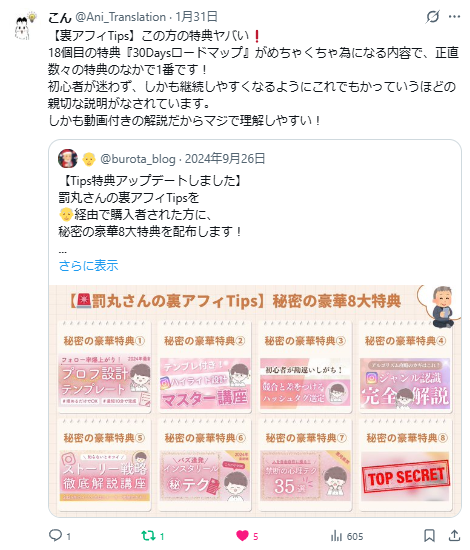Like the post with heart icon
The width and height of the screenshot is (470, 550).
click(x=242, y=536)
